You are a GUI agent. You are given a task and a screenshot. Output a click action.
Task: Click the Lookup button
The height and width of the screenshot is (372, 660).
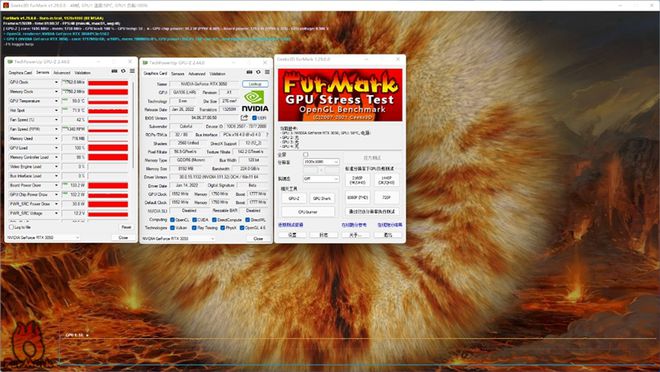pyautogui.click(x=255, y=84)
